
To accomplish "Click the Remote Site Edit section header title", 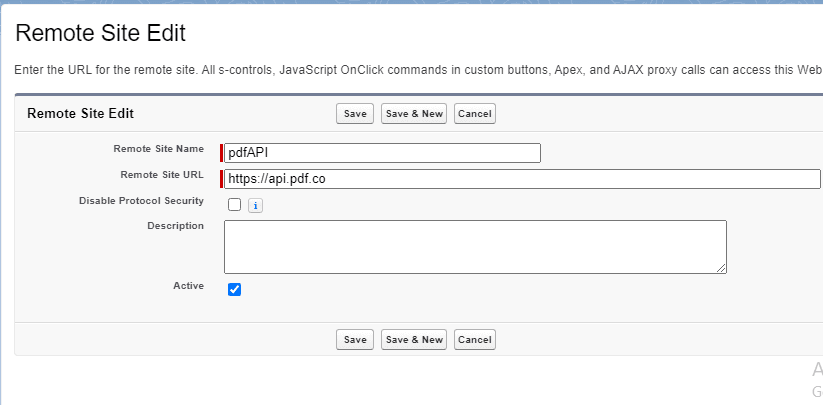I will pos(80,114).
